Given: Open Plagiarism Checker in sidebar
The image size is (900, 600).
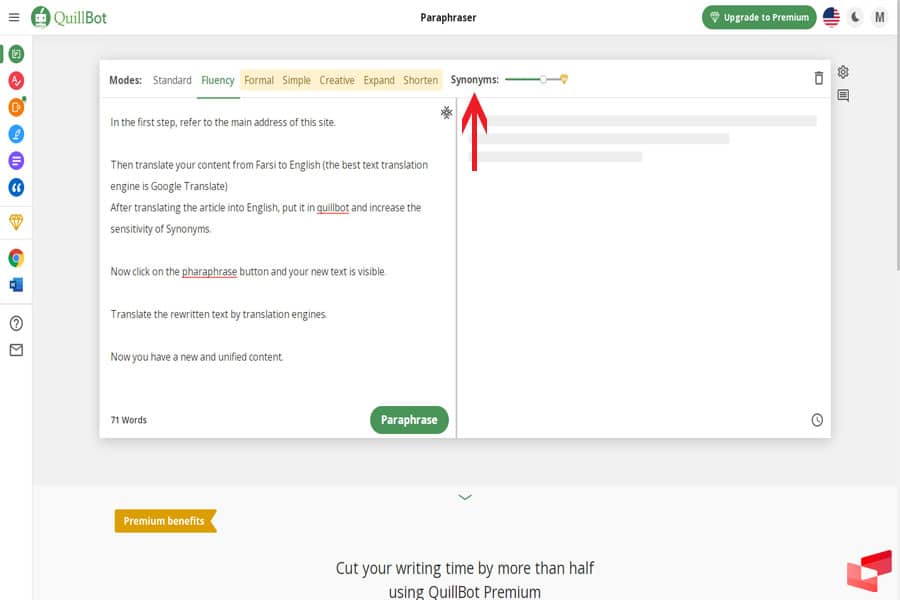Looking at the screenshot, I should pyautogui.click(x=16, y=107).
